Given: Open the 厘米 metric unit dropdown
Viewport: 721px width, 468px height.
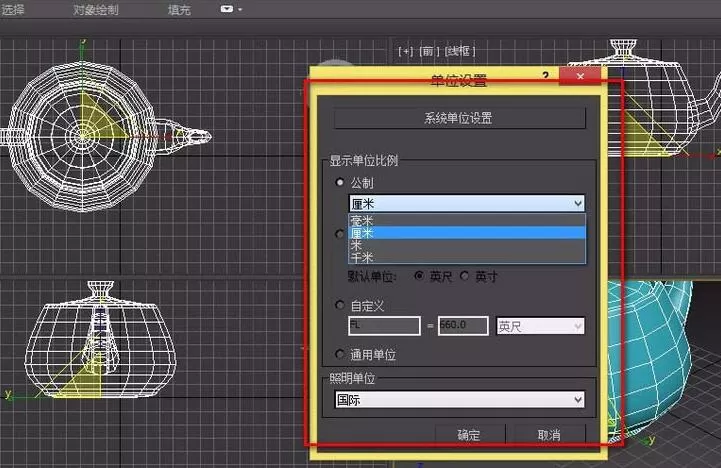Looking at the screenshot, I should (467, 203).
